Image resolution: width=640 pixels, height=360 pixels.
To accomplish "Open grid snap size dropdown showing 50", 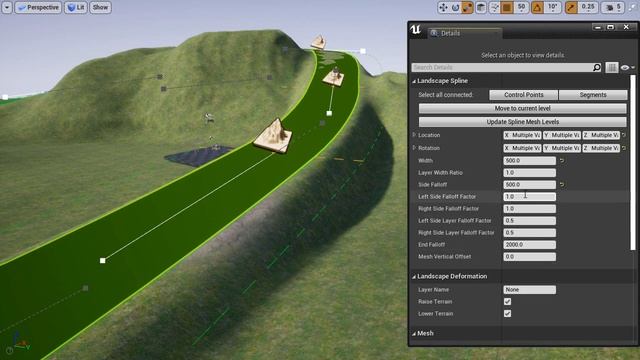I will click(521, 7).
